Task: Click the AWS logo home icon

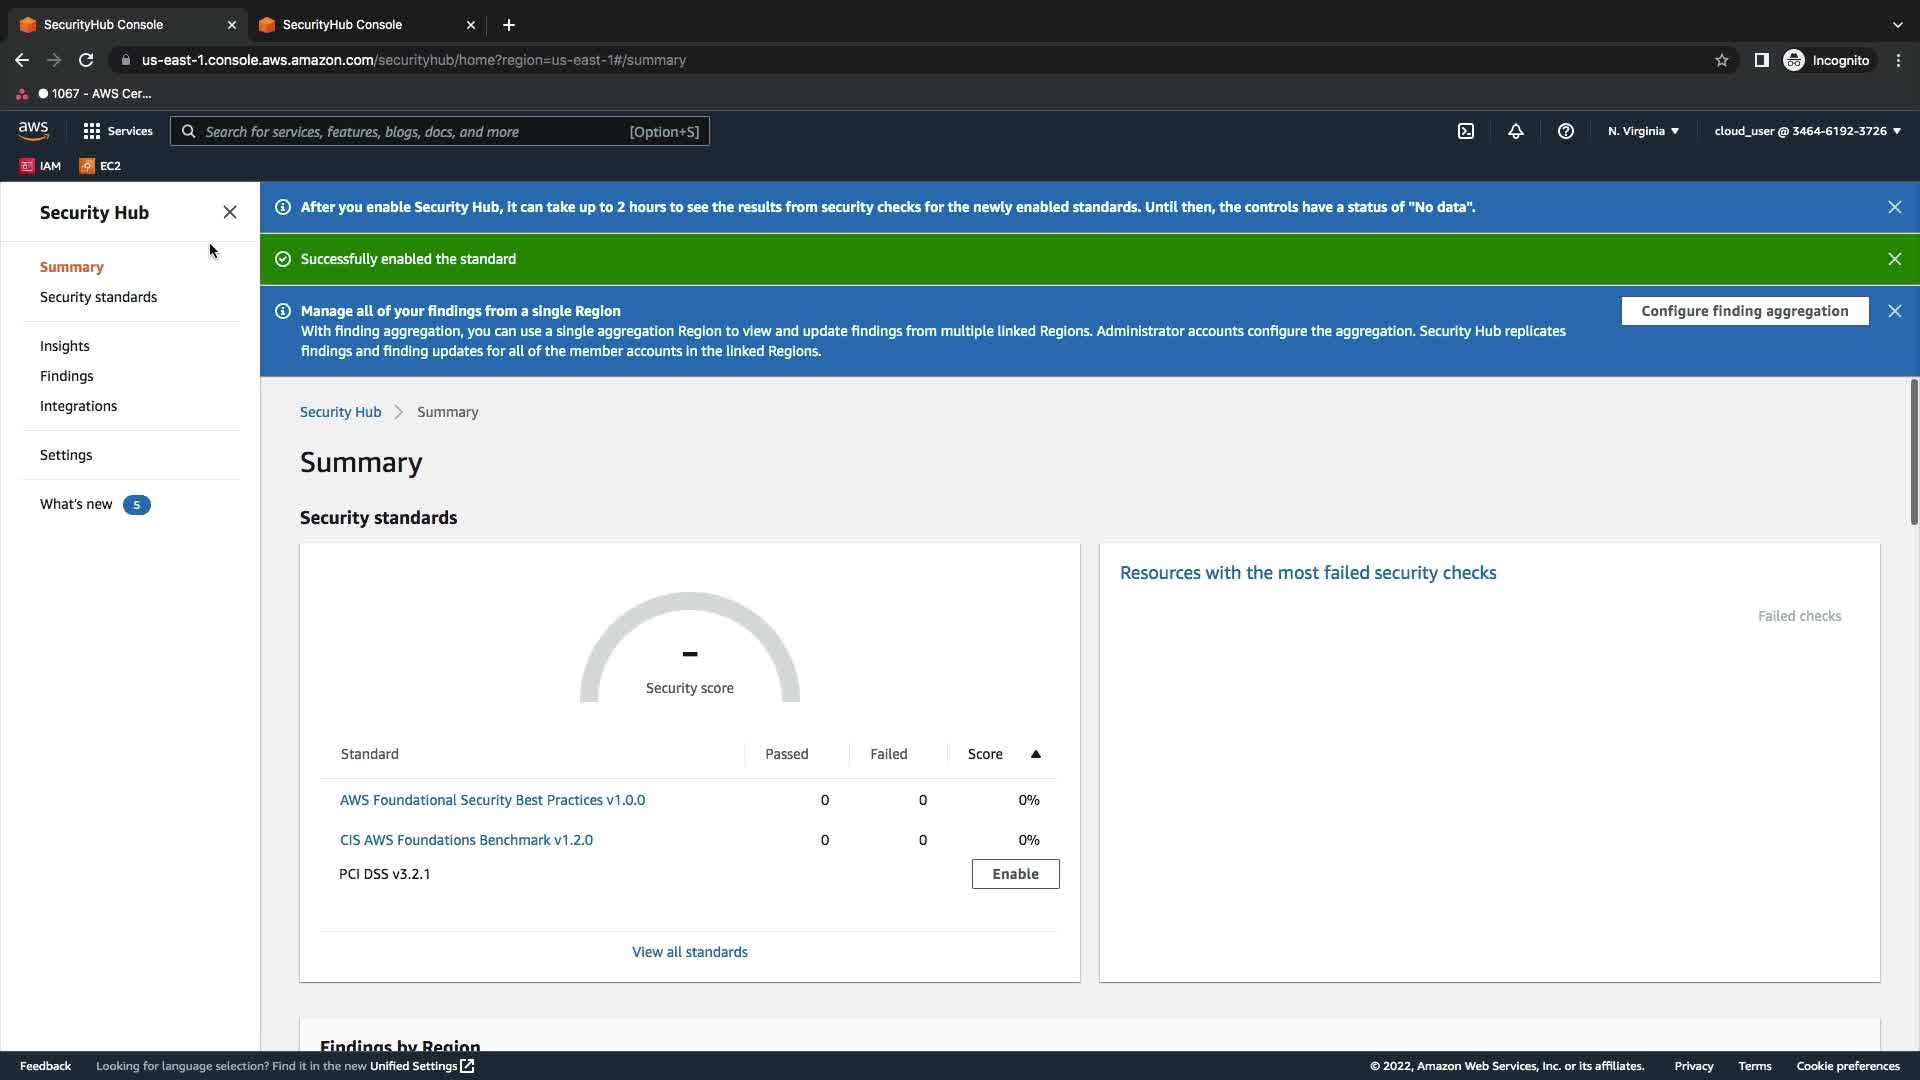Action: [x=33, y=131]
